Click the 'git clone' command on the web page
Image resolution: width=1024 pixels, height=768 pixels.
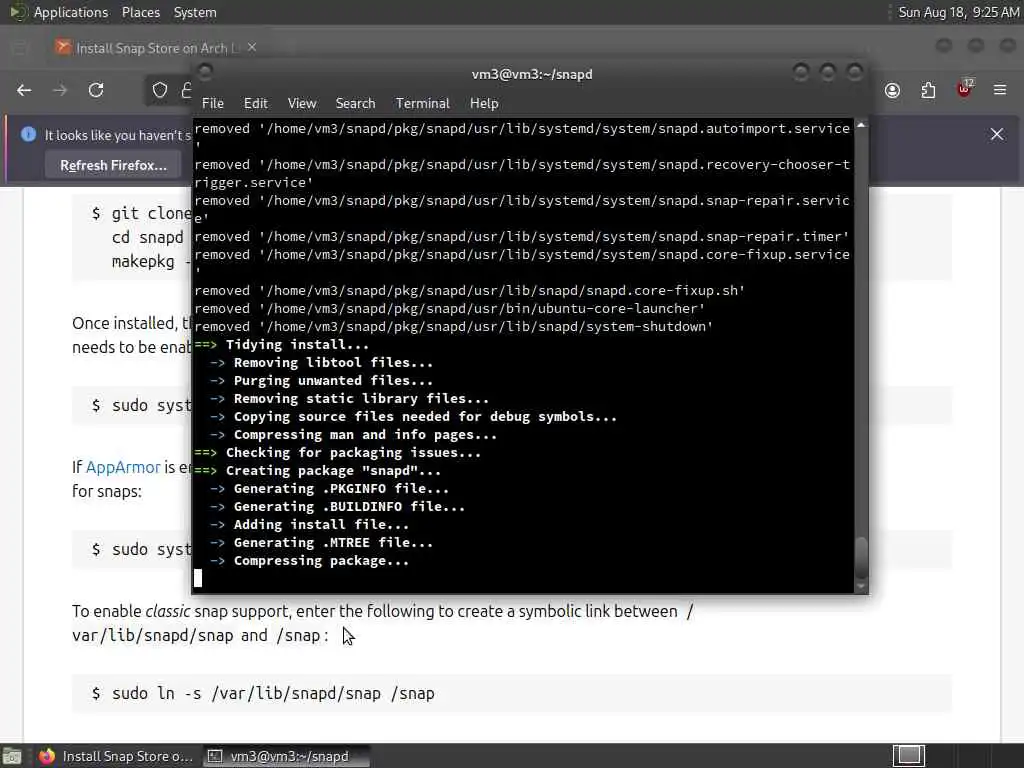click(x=152, y=214)
